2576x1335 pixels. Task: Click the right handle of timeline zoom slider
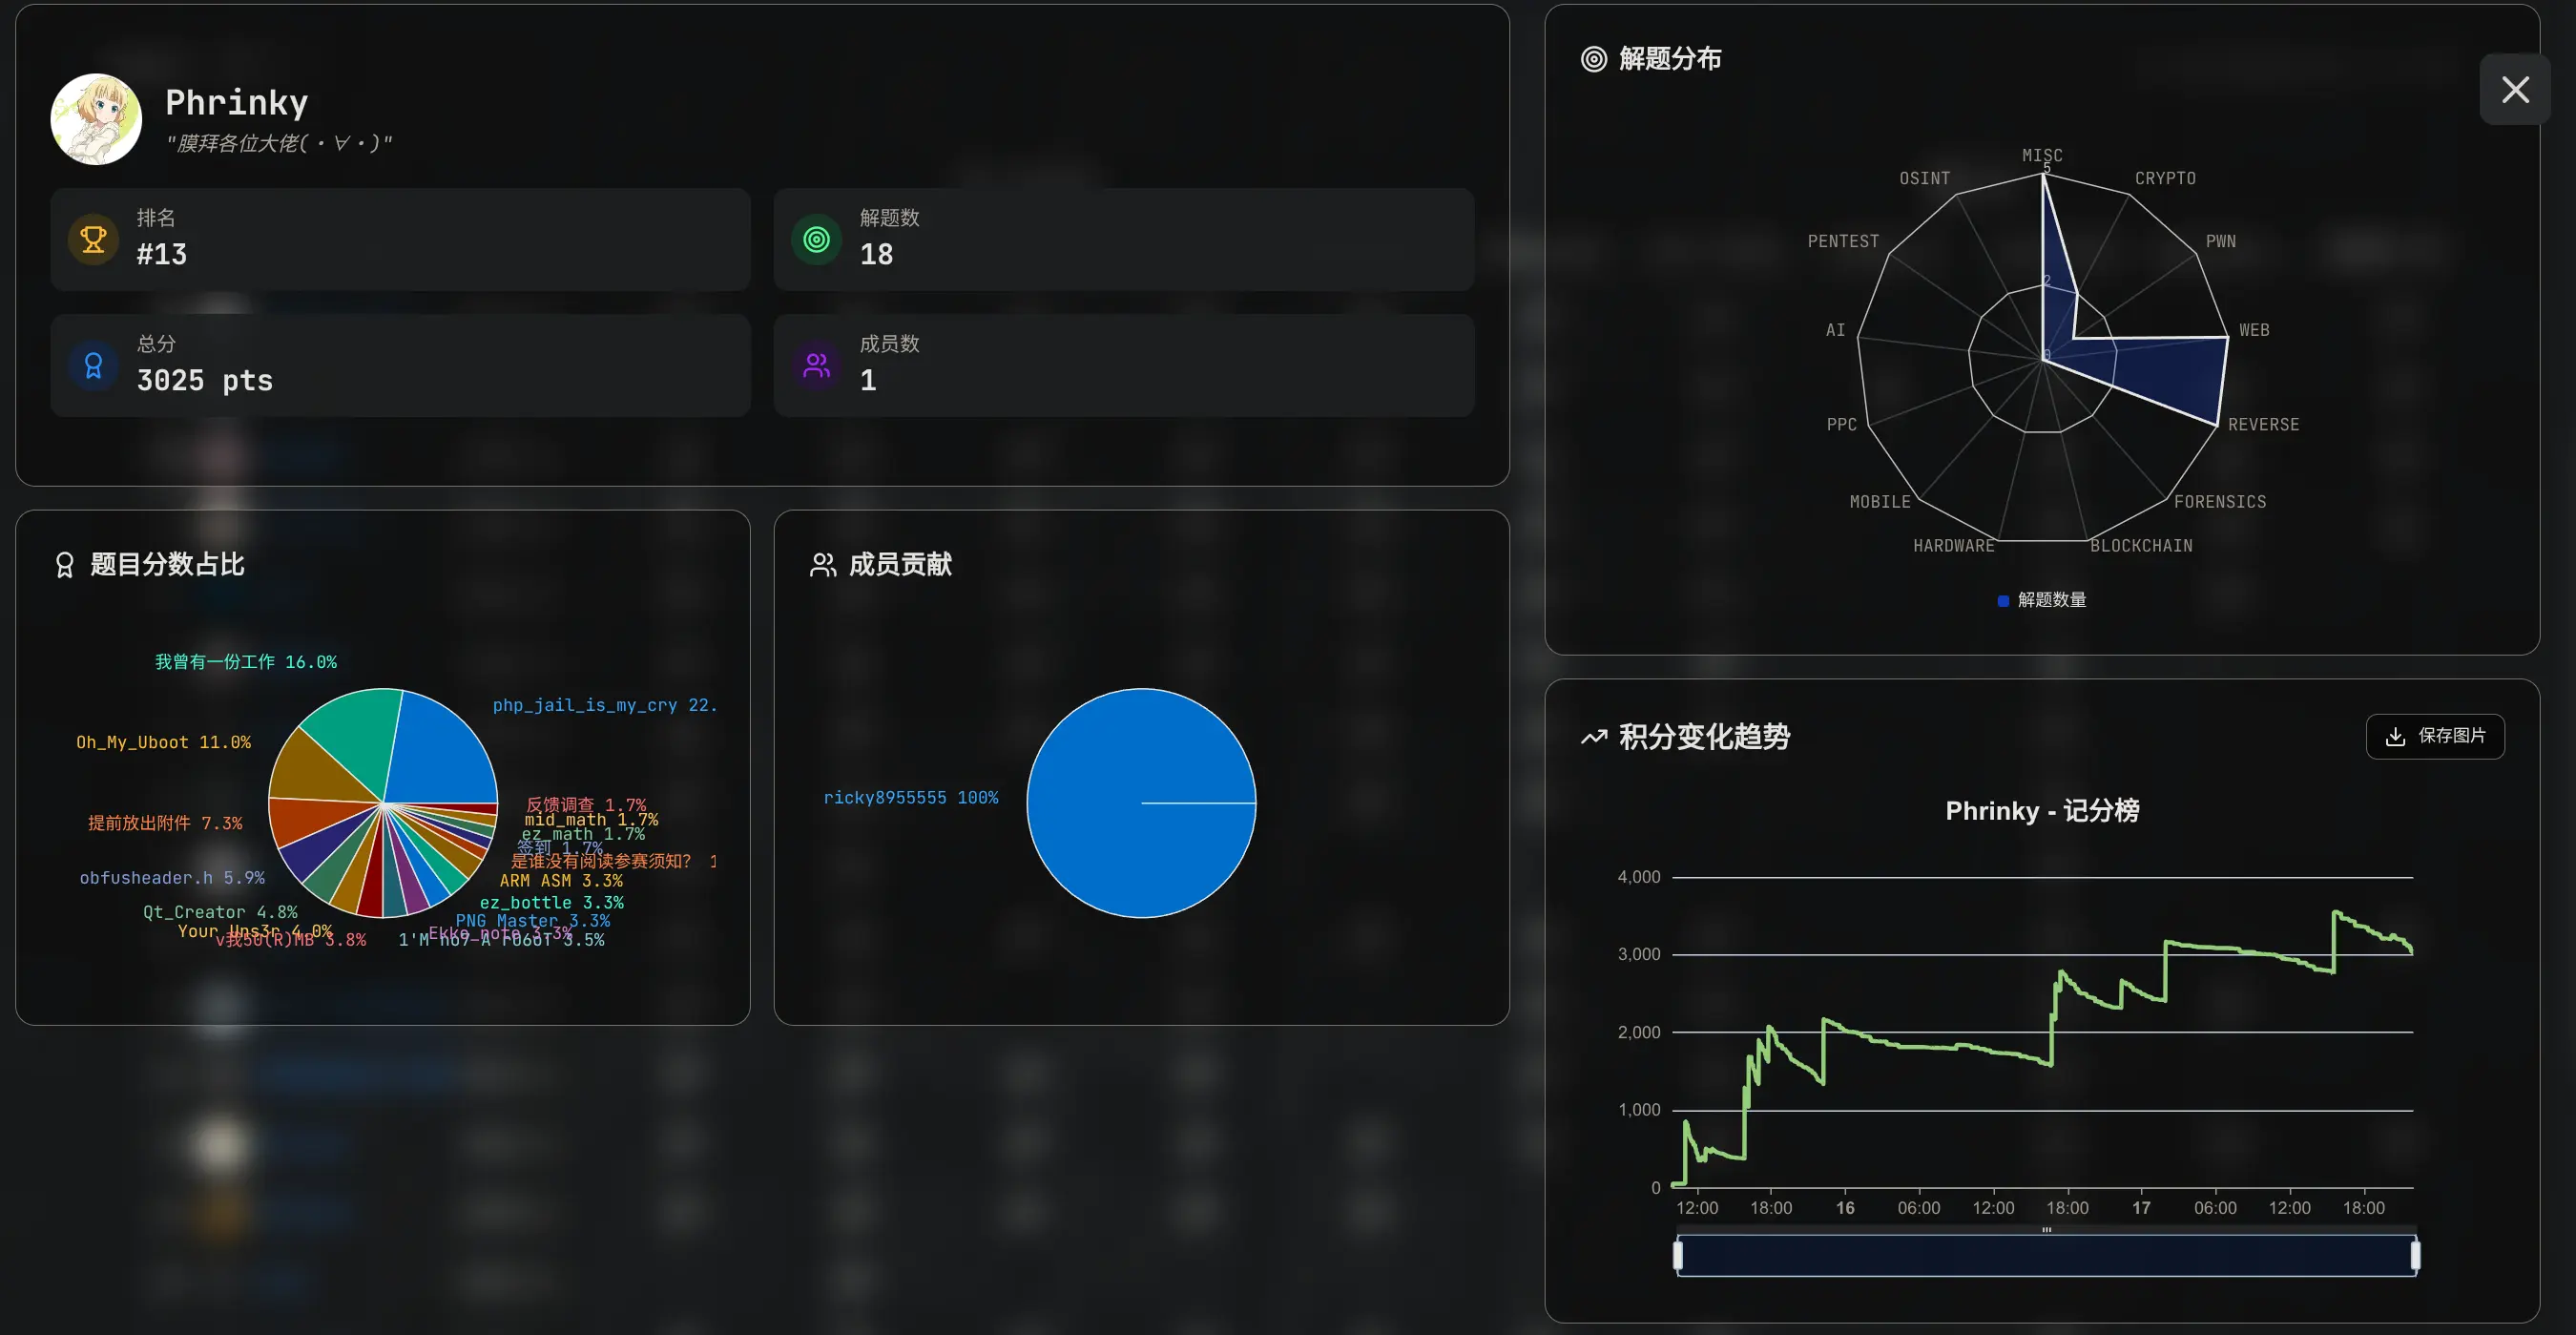[x=2415, y=1255]
